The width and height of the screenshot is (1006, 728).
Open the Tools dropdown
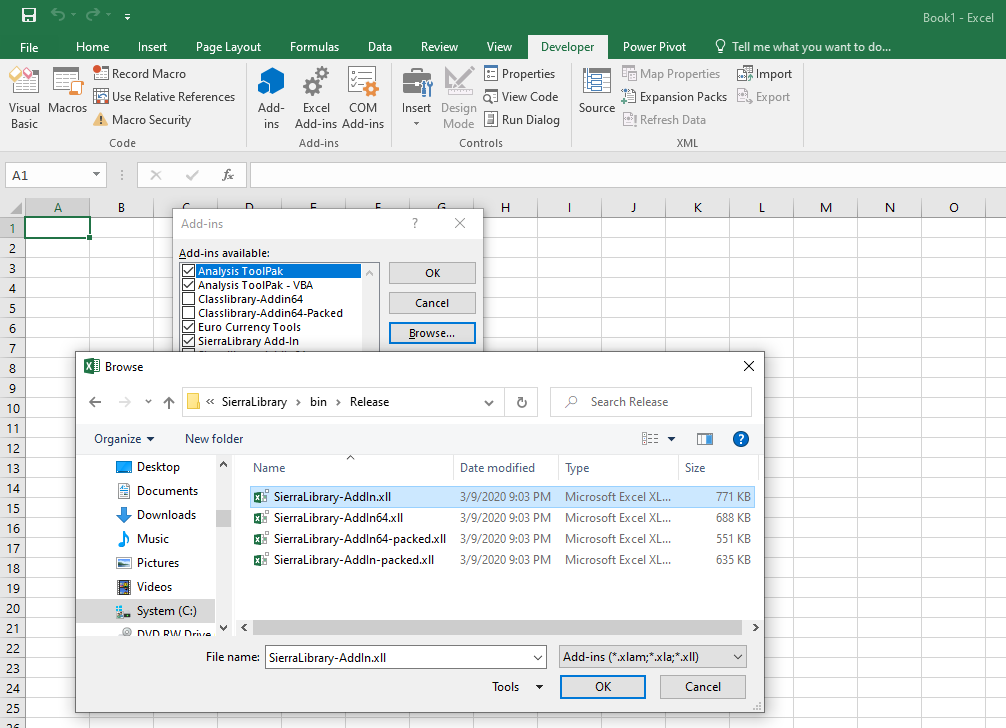pos(518,687)
